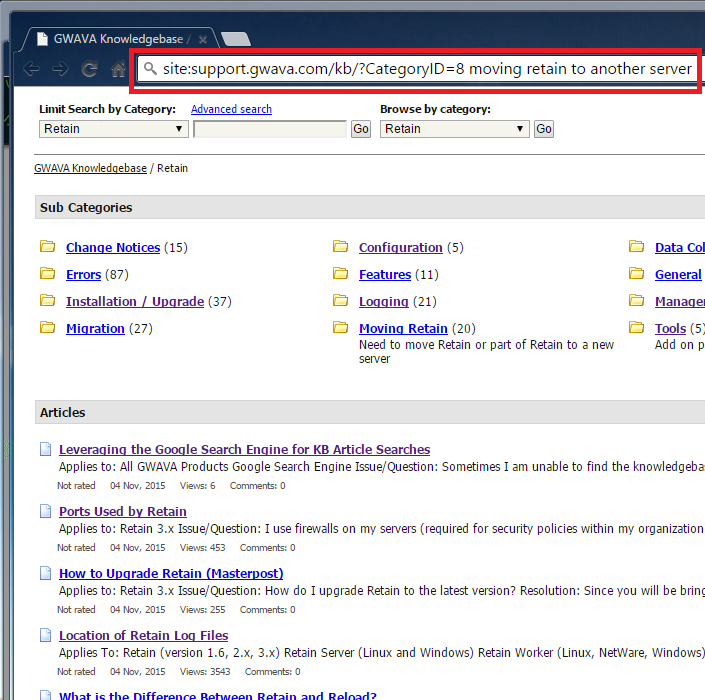
Task: Click the folder icon beside Migration
Action: pyautogui.click(x=47, y=327)
